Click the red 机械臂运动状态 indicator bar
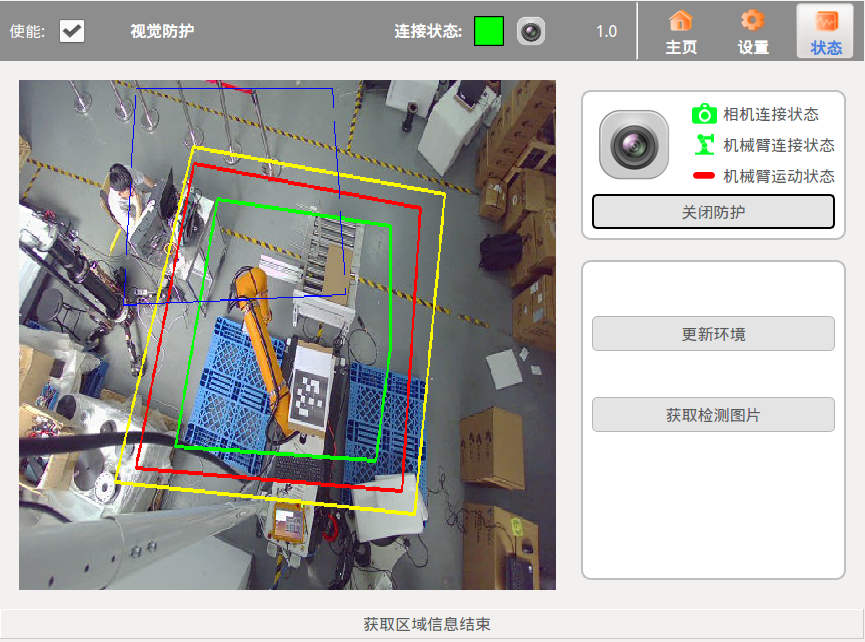Image resolution: width=865 pixels, height=642 pixels. tap(704, 177)
